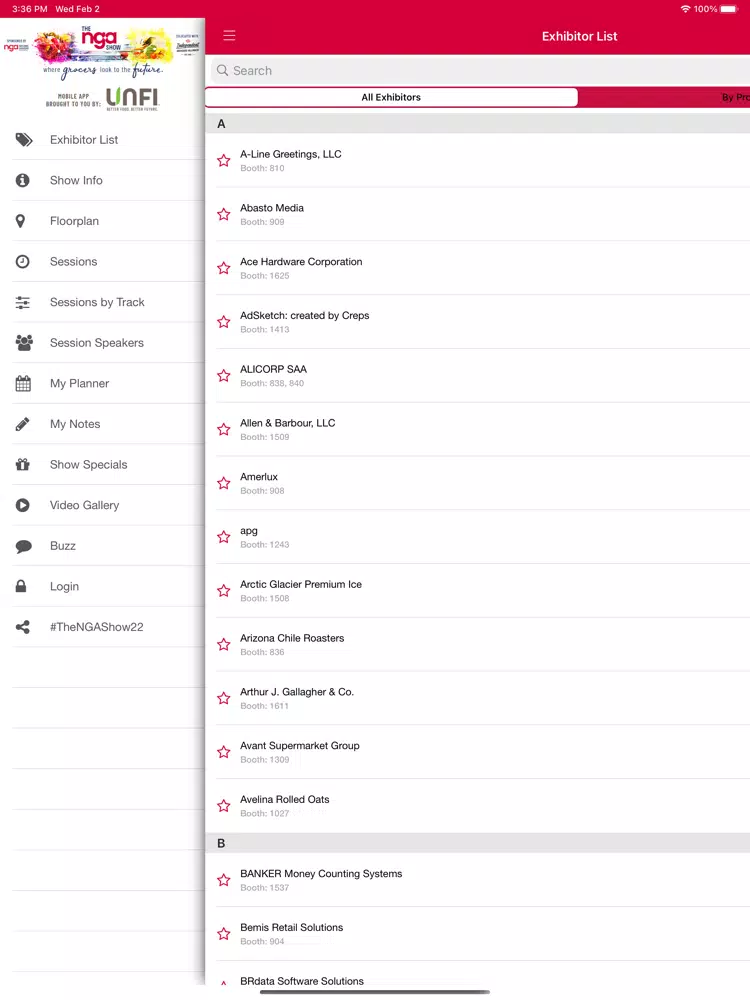This screenshot has width=750, height=1000.
Task: Favorite A-Line Greetings, LLC with star
Action: [x=223, y=161]
